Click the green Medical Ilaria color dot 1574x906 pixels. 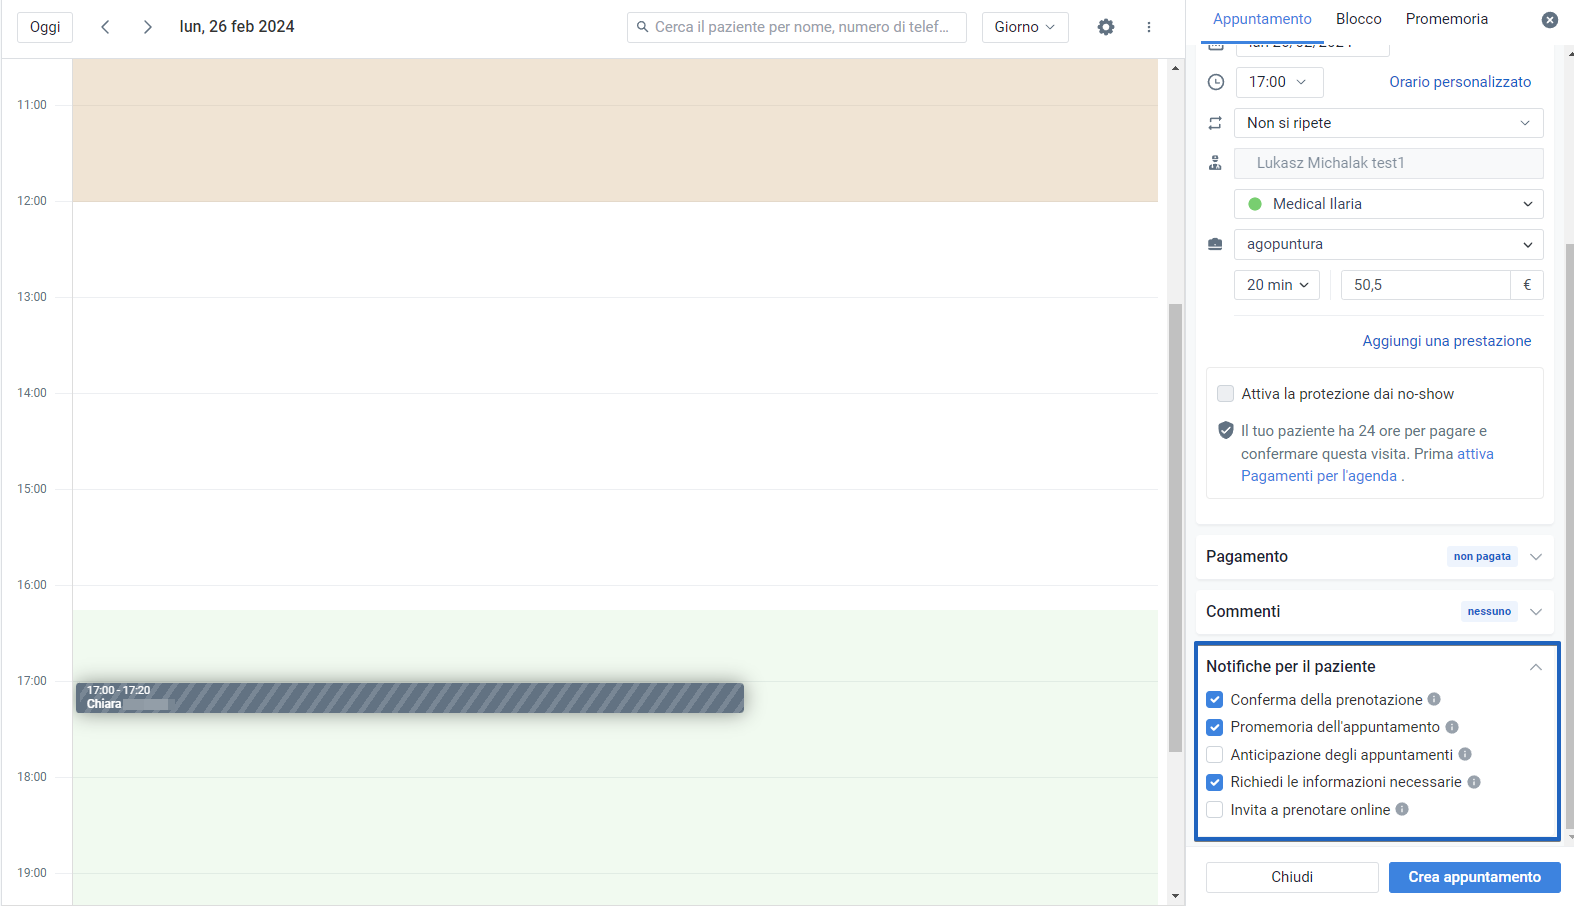[x=1255, y=204]
